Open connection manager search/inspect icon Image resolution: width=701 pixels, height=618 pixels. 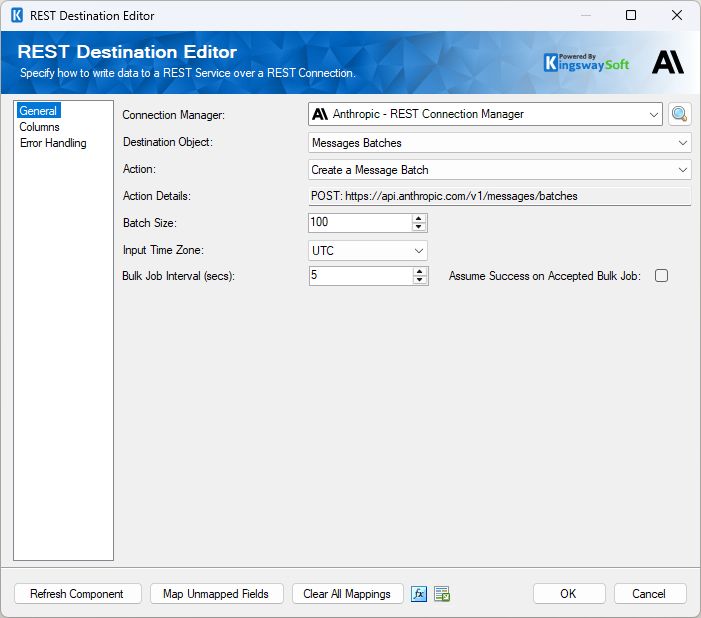coord(680,114)
